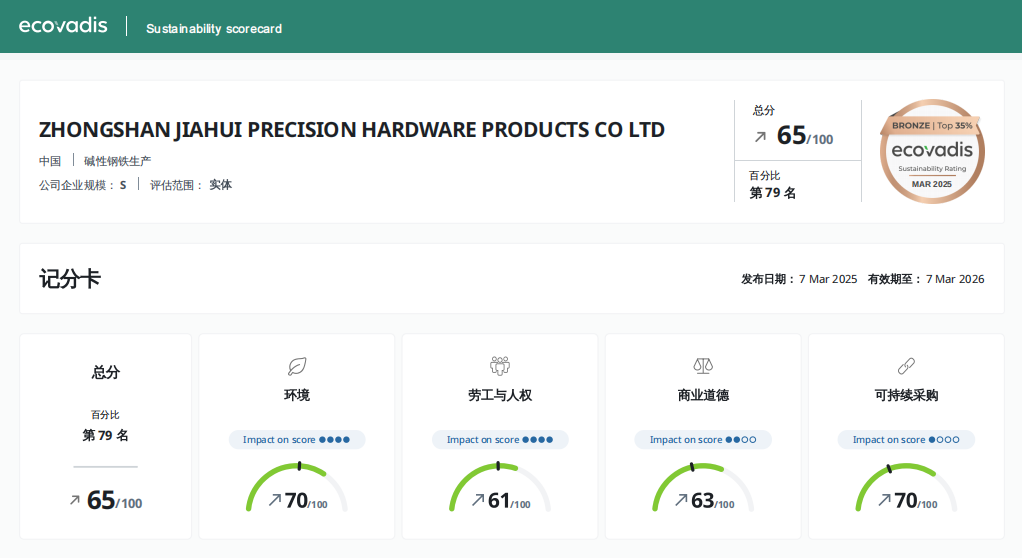
Task: Click the 劳工与人权 people icon
Action: [x=500, y=365]
